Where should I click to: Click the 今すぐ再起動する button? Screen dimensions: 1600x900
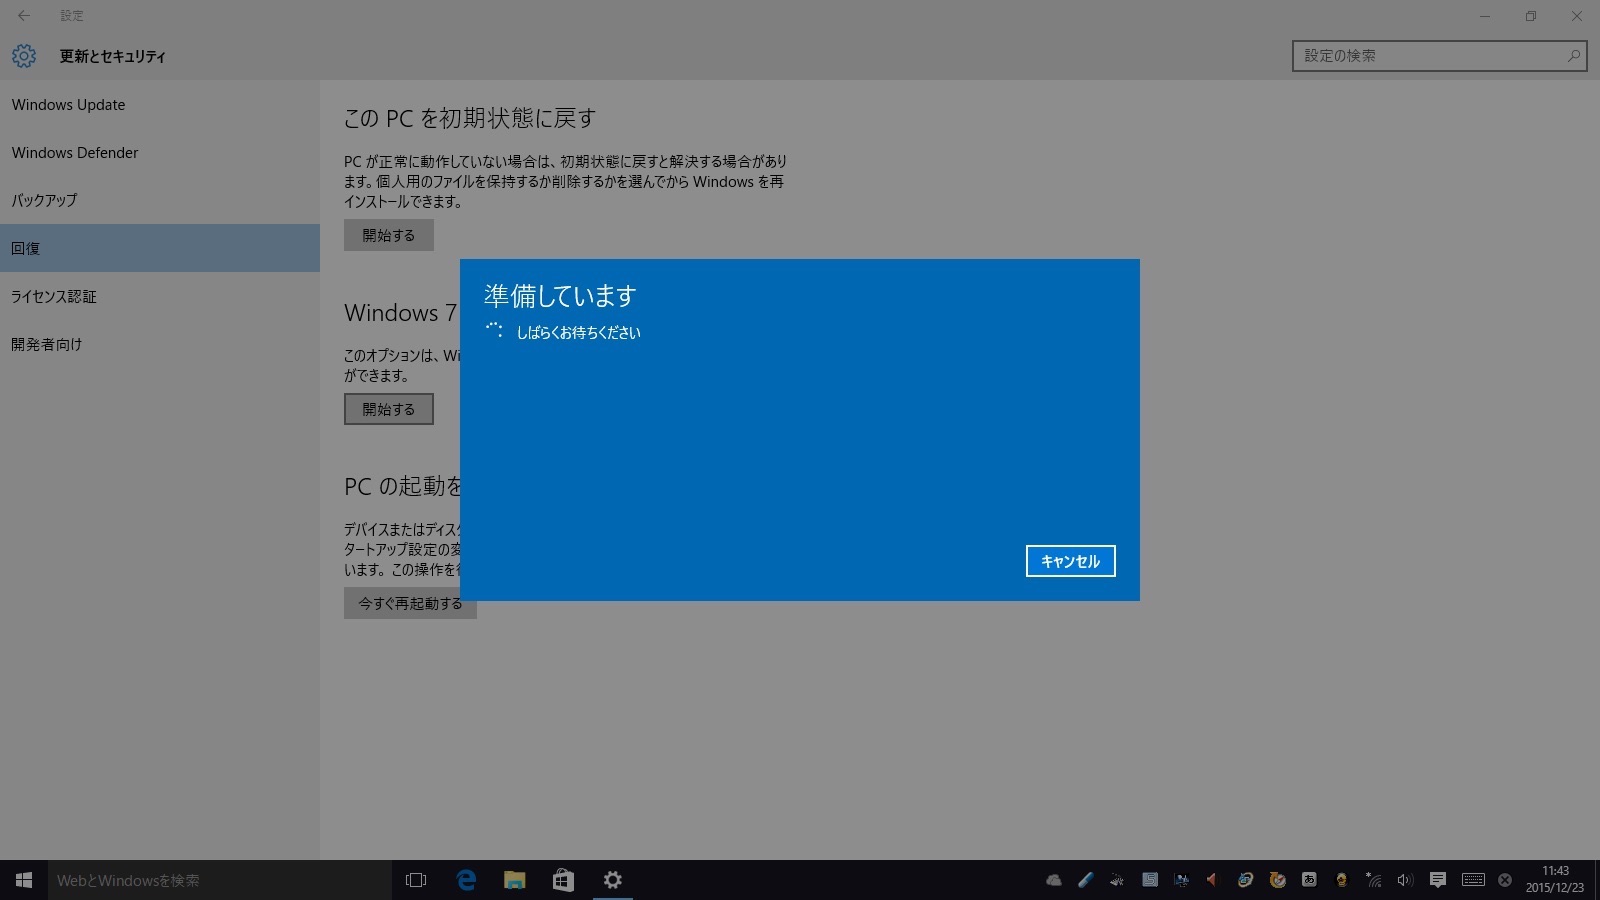(x=410, y=603)
